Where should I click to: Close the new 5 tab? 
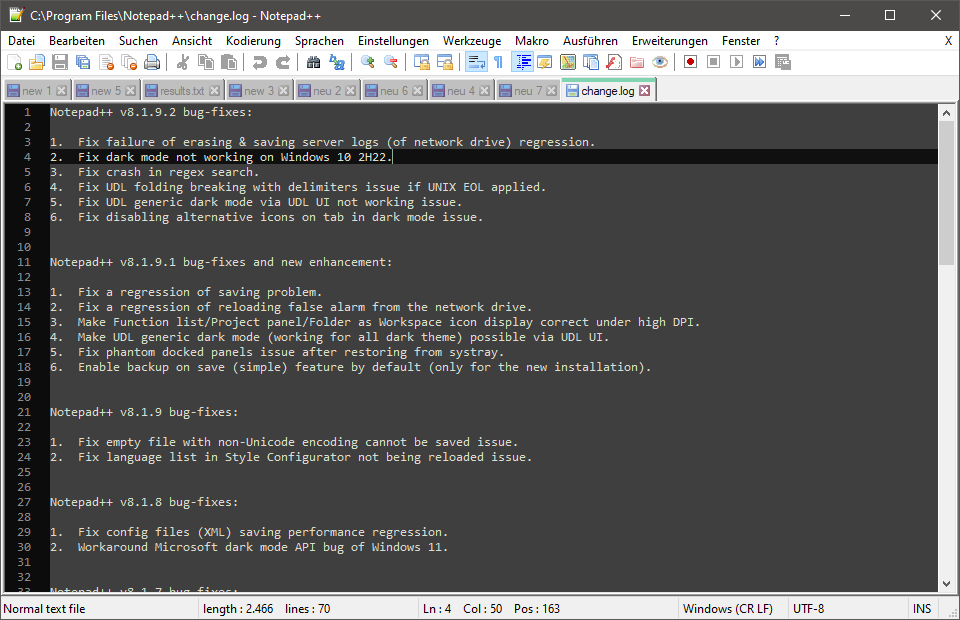[x=130, y=91]
